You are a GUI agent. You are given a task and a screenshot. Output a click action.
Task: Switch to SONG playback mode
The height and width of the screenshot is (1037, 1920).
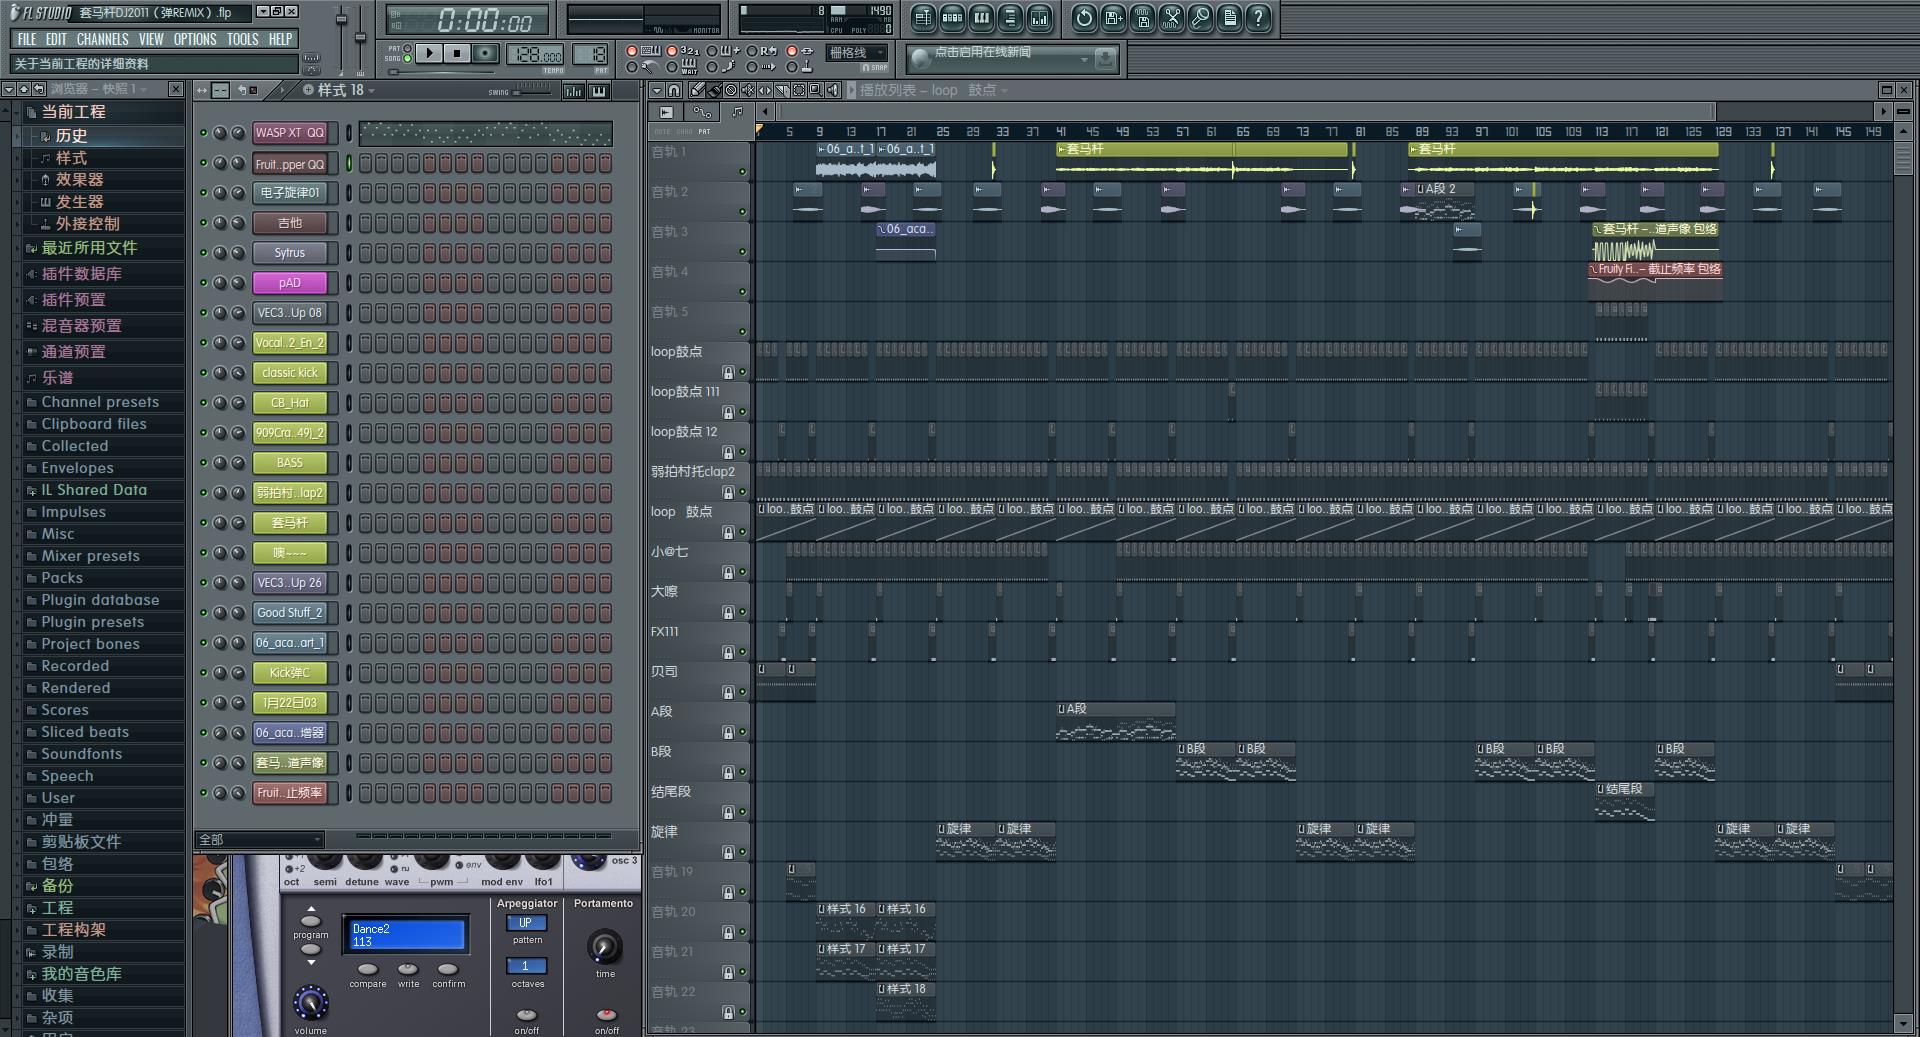408,58
